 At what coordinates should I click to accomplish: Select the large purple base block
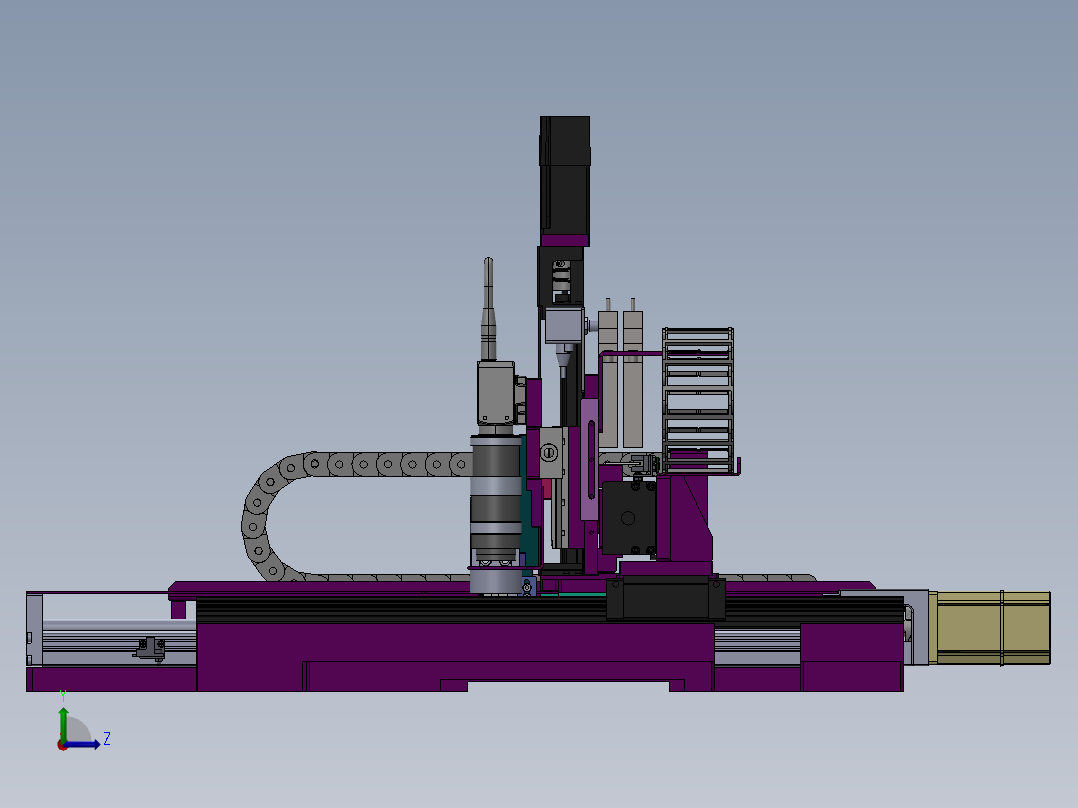455,656
